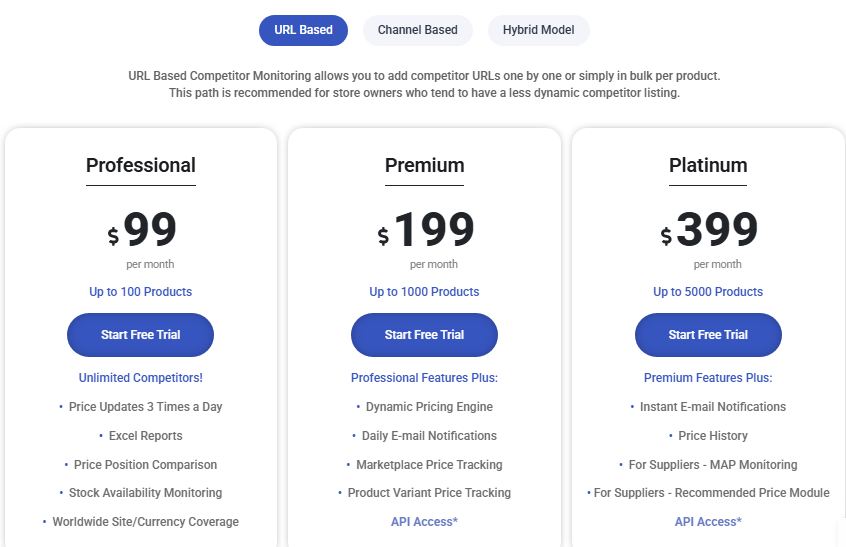Start free trial for Professional plan
Image resolution: width=846 pixels, height=547 pixels.
pyautogui.click(x=140, y=335)
